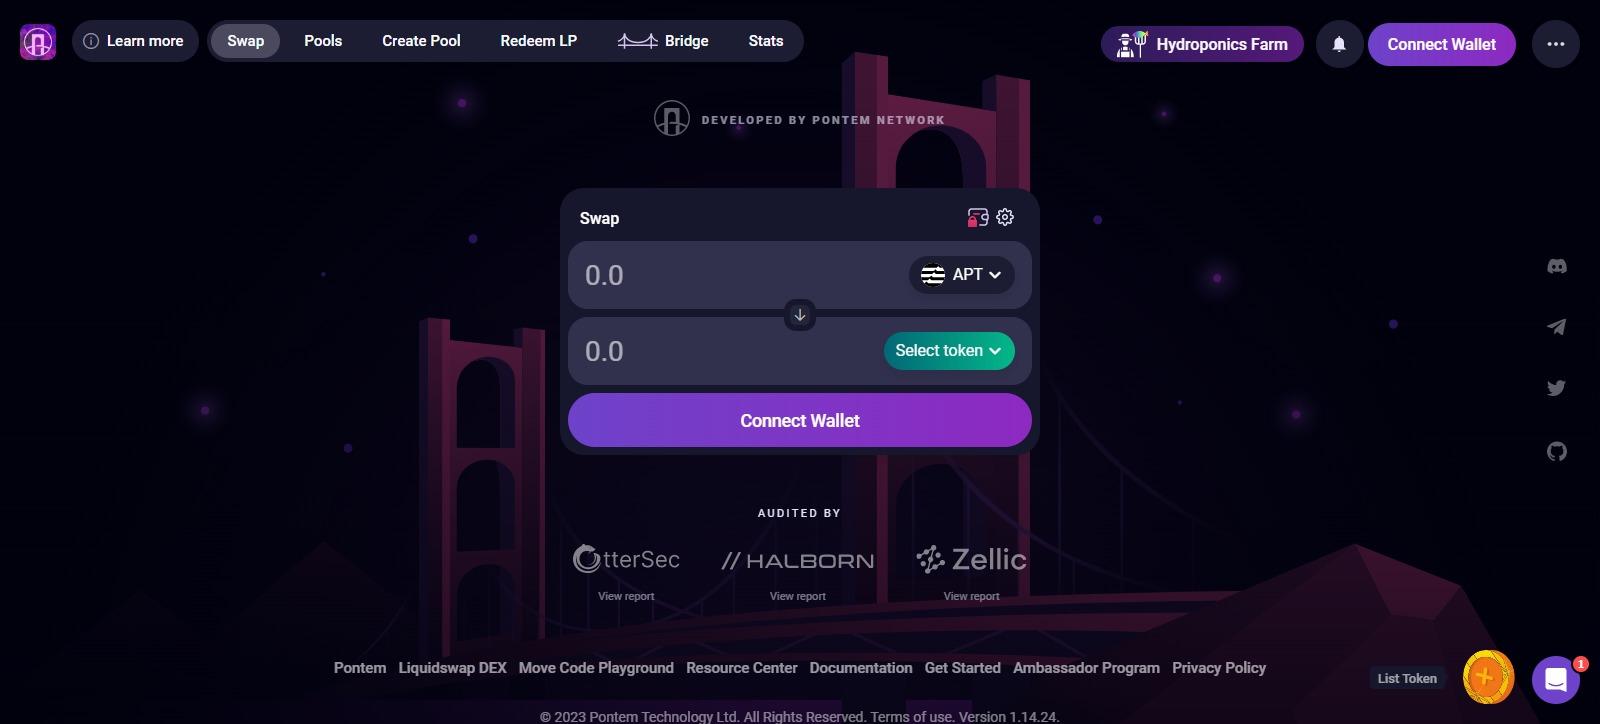Open the three-dots more menu
Viewport: 1600px width, 724px height.
tap(1555, 44)
